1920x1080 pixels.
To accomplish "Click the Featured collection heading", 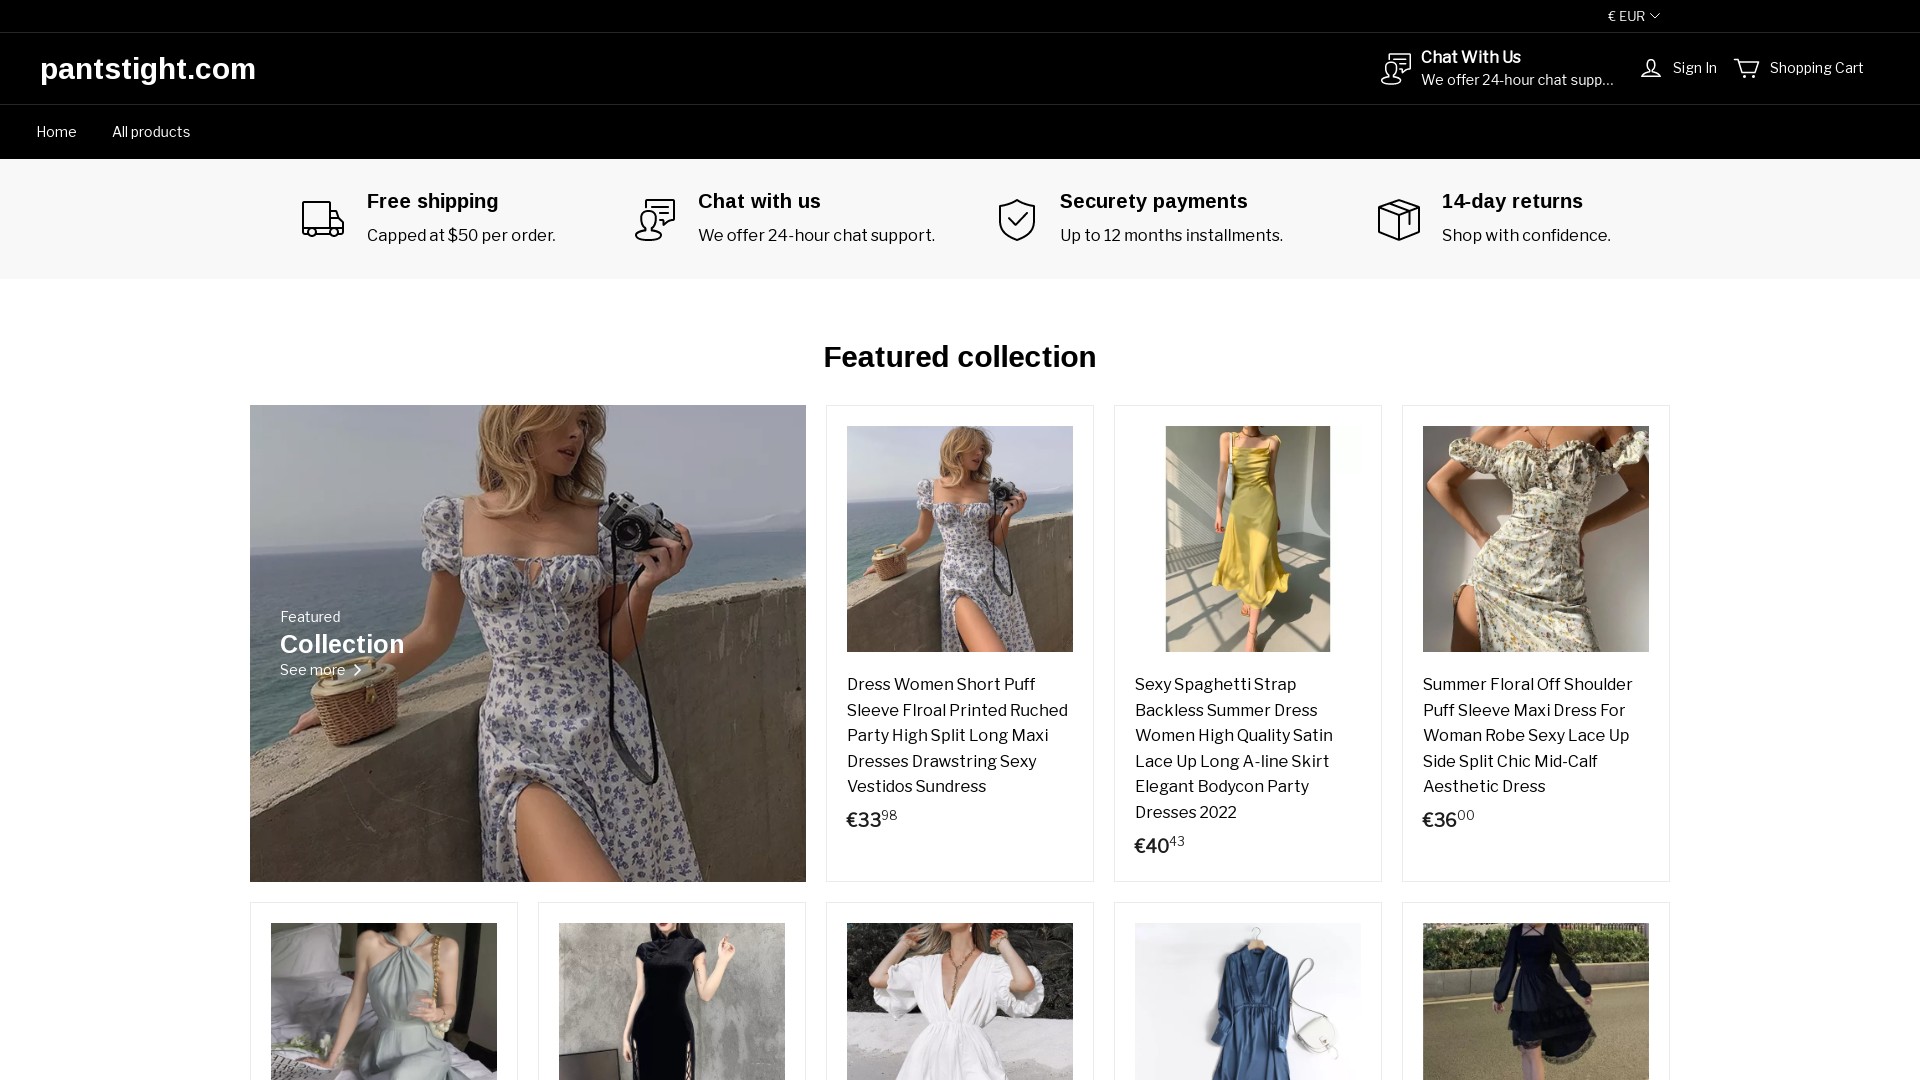I will pos(960,357).
